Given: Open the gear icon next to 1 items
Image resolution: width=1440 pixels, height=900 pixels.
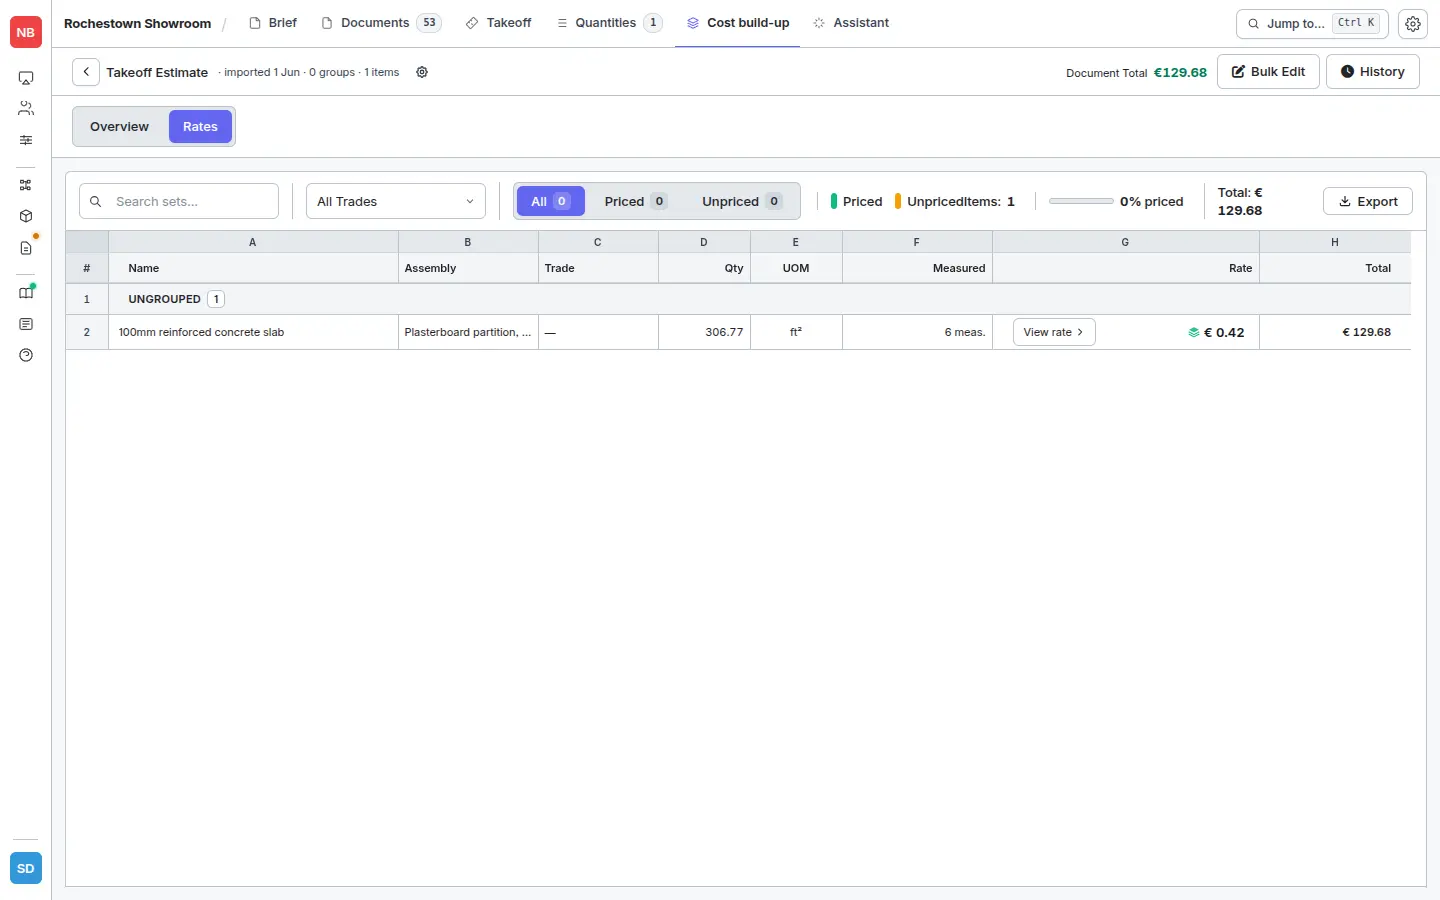Looking at the screenshot, I should (x=422, y=72).
